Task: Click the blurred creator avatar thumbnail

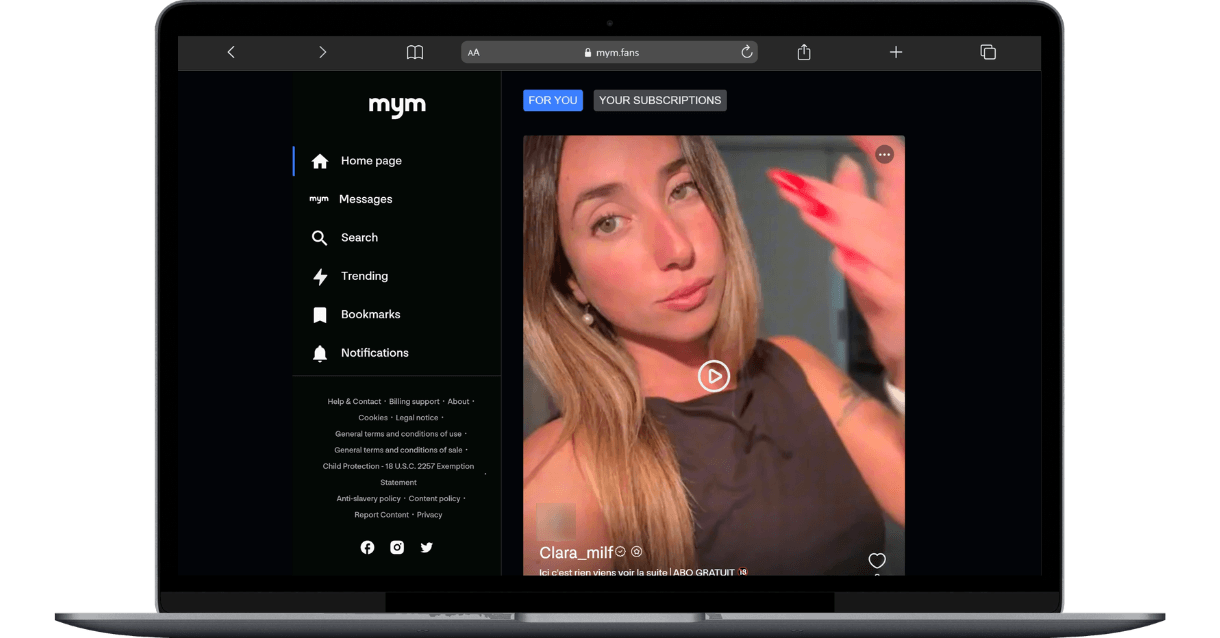Action: click(x=556, y=522)
